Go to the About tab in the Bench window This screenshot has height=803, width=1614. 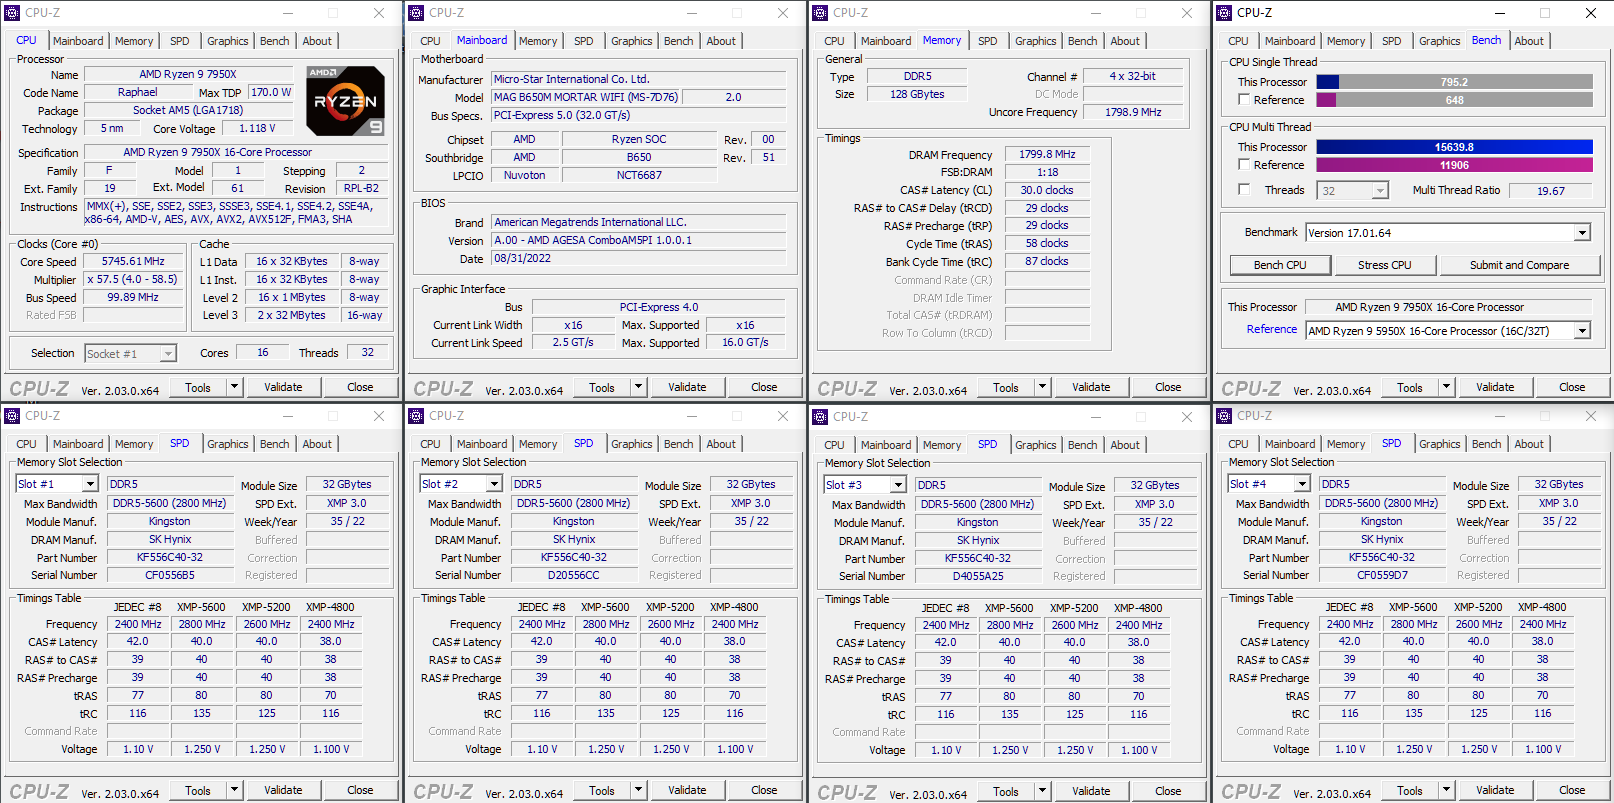(x=1529, y=41)
